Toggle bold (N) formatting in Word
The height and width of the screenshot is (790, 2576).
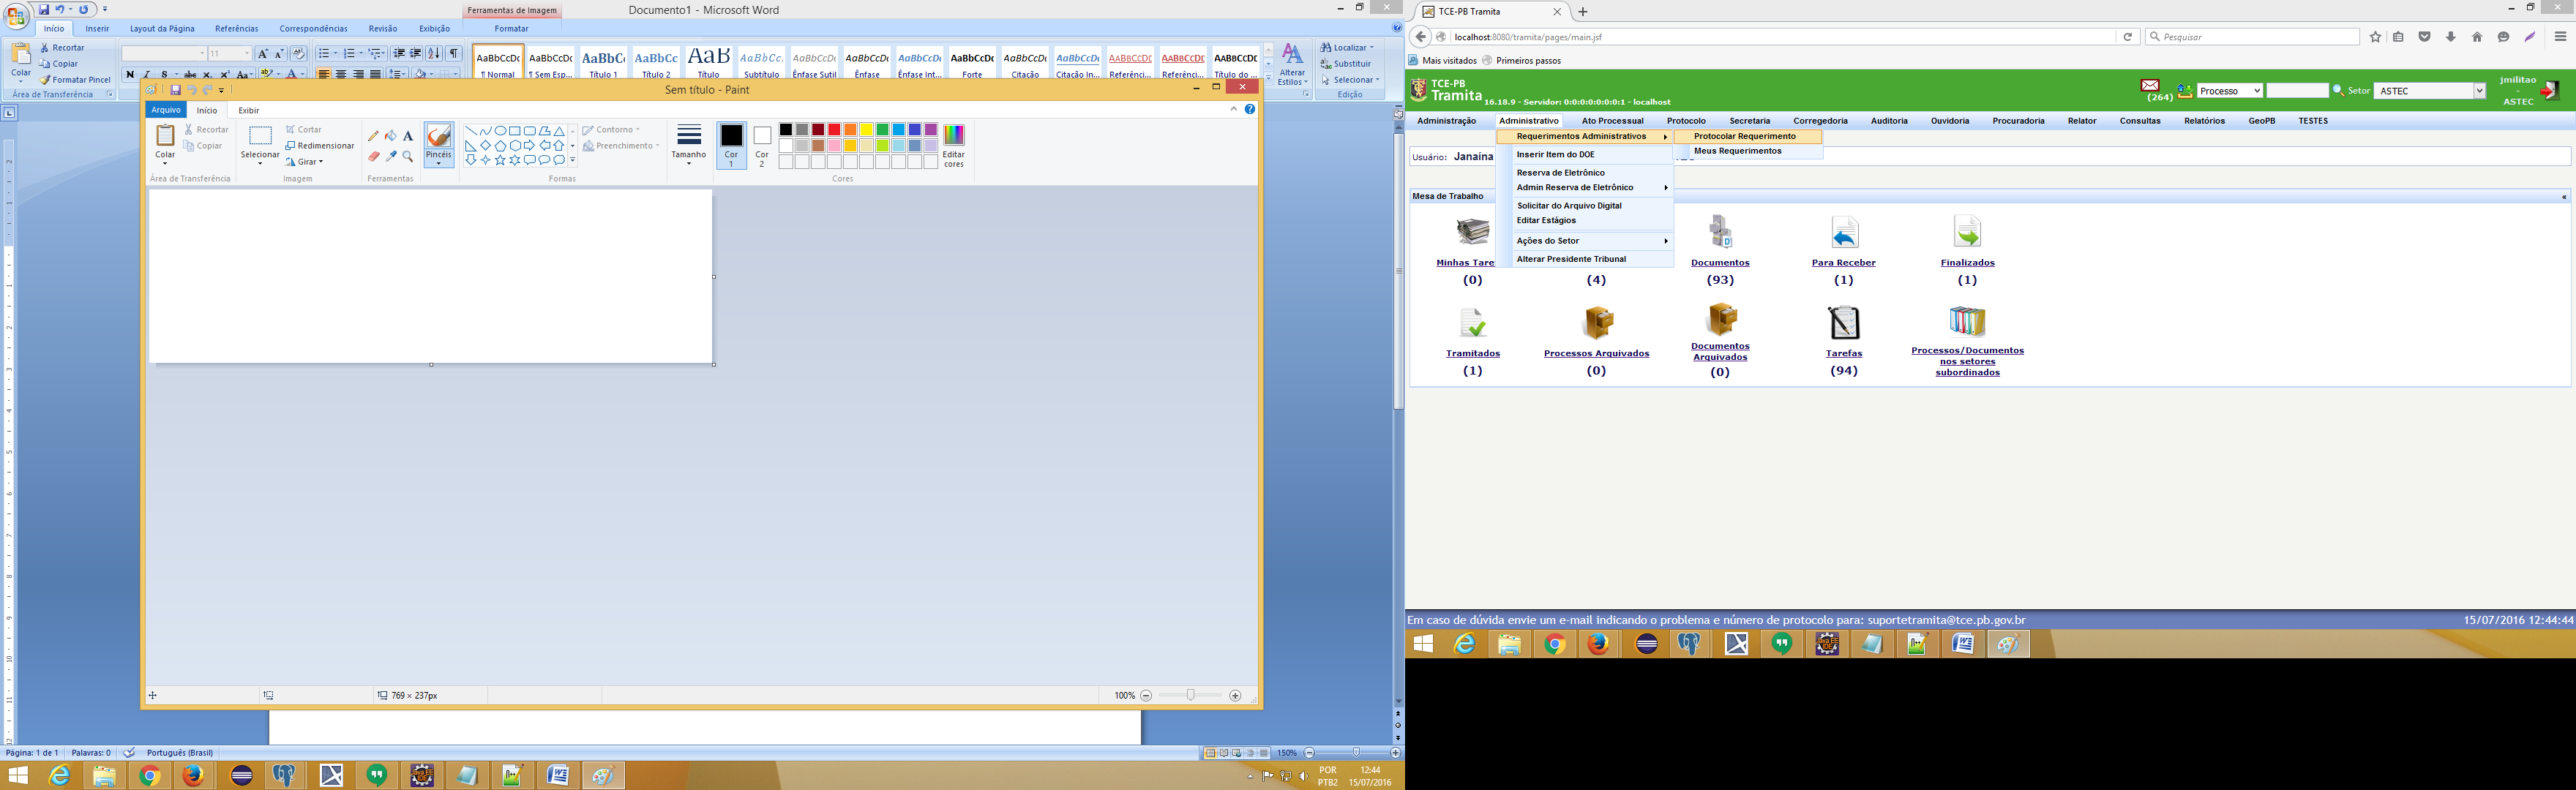130,75
